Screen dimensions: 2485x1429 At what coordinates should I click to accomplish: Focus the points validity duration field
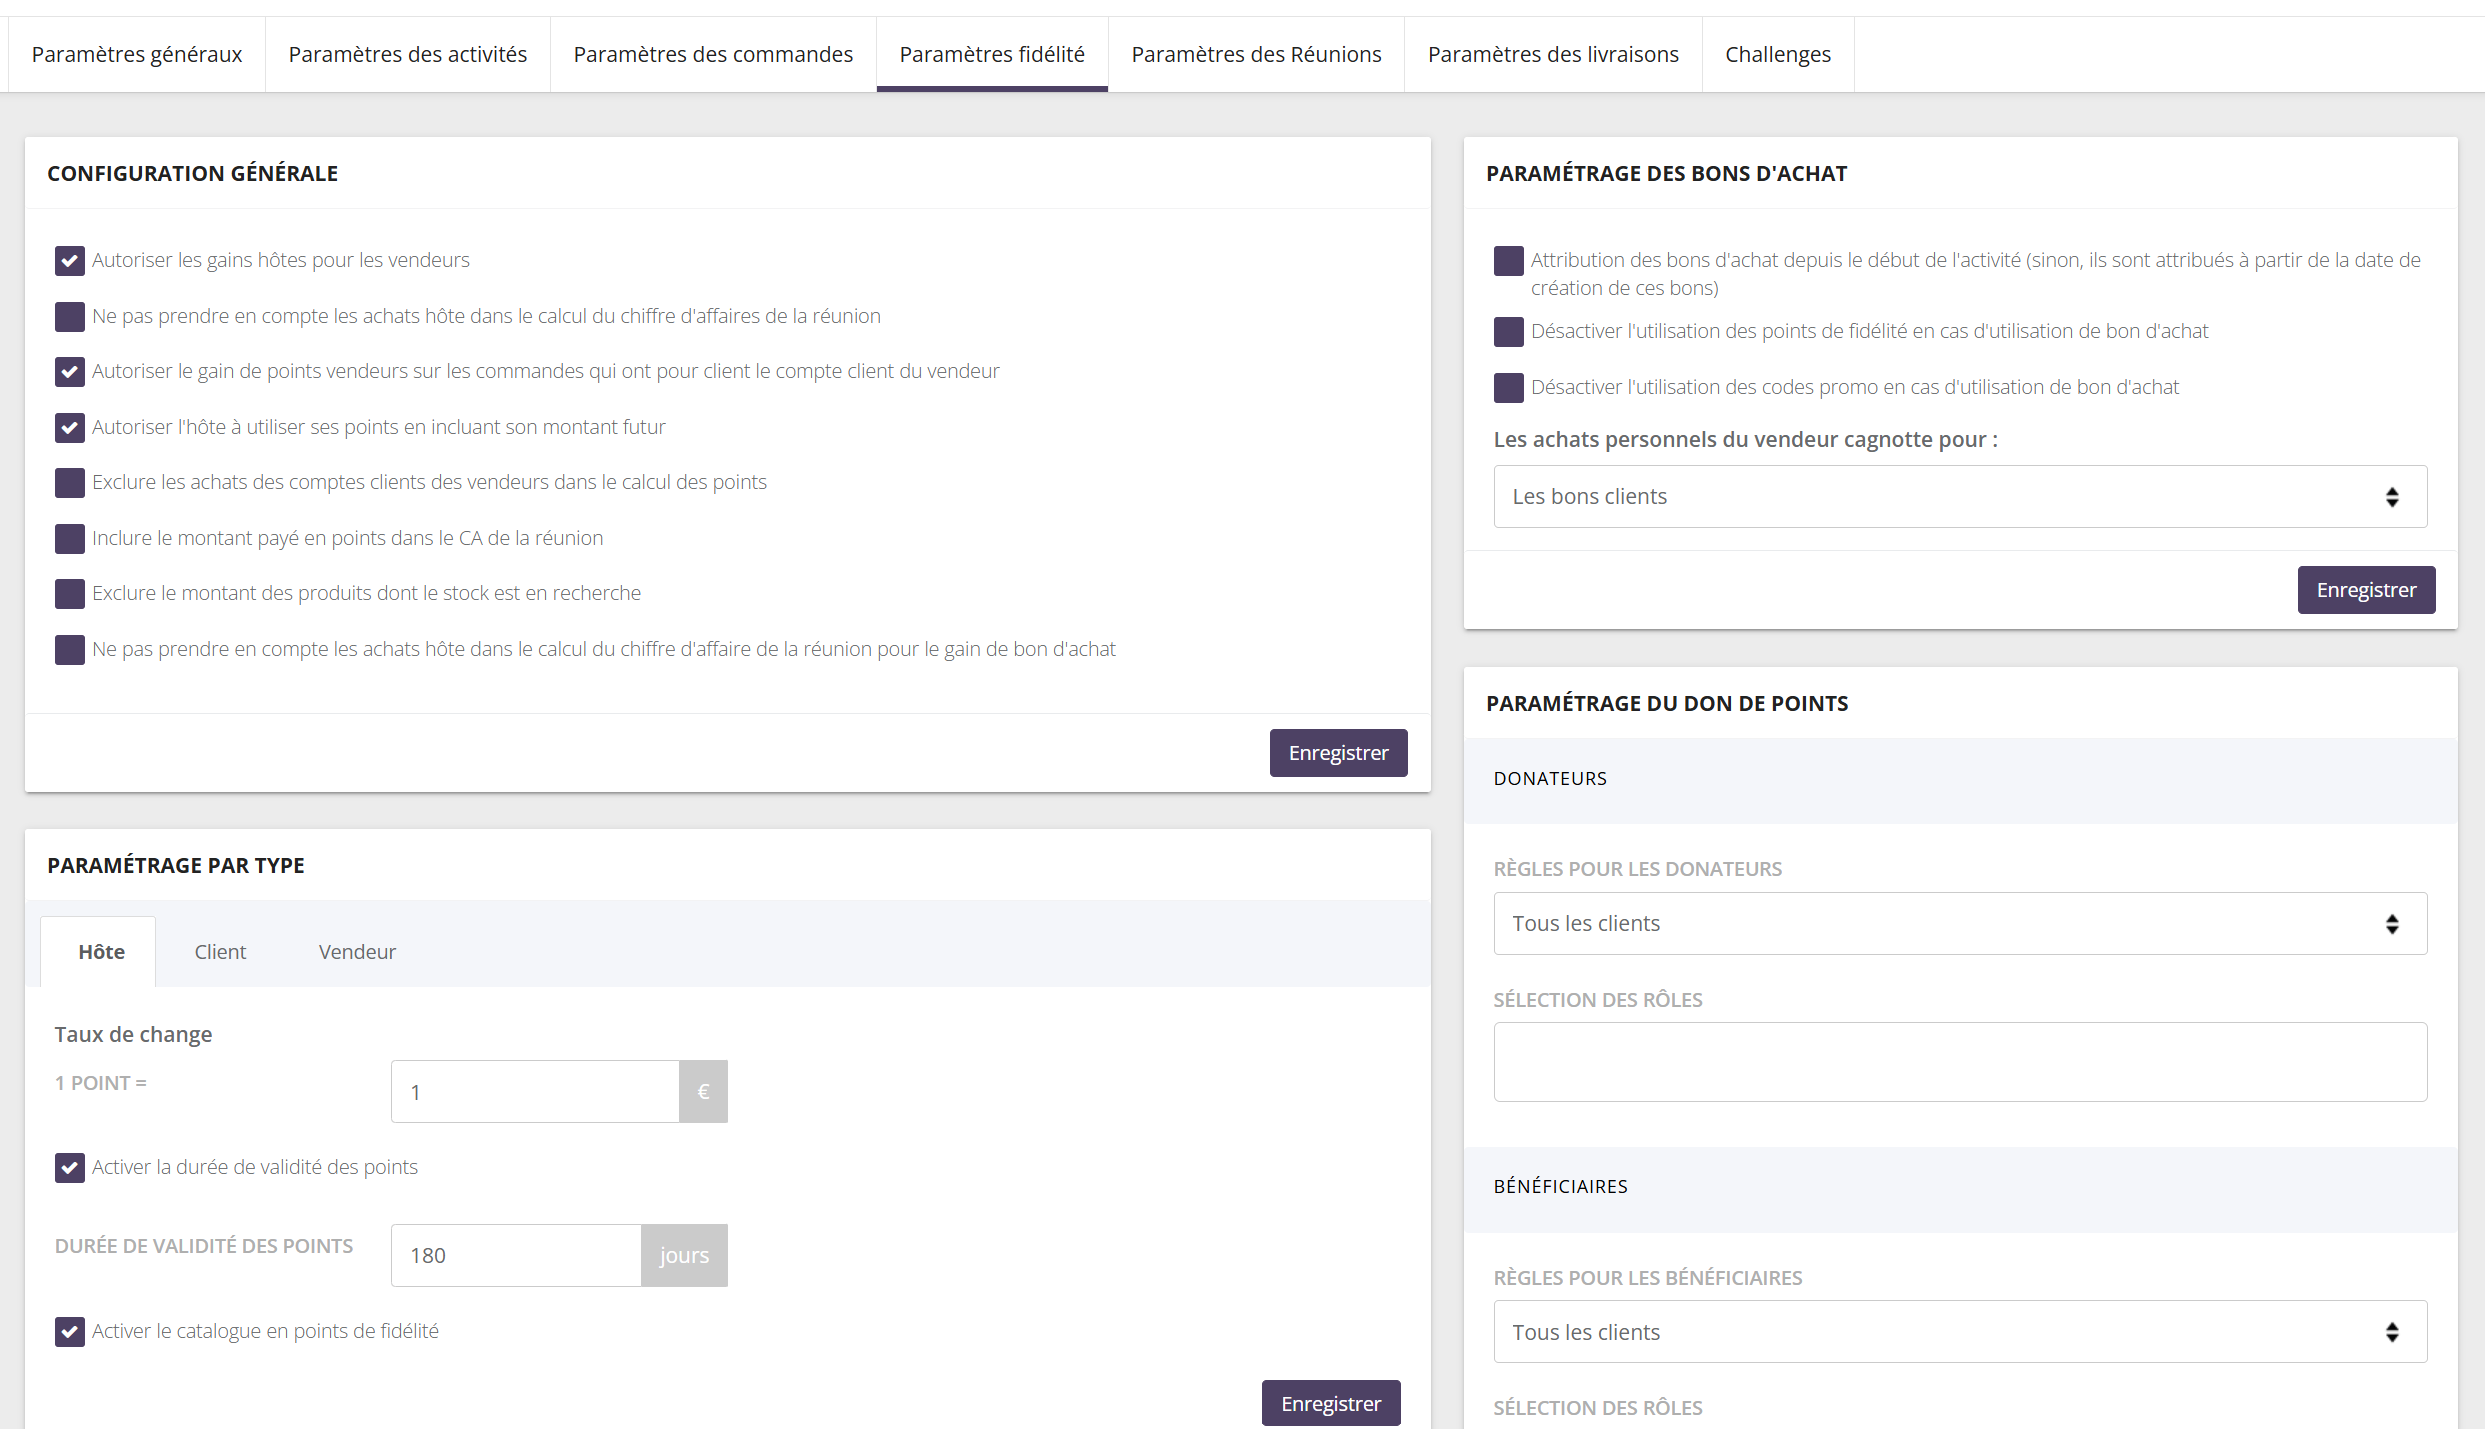click(x=516, y=1256)
